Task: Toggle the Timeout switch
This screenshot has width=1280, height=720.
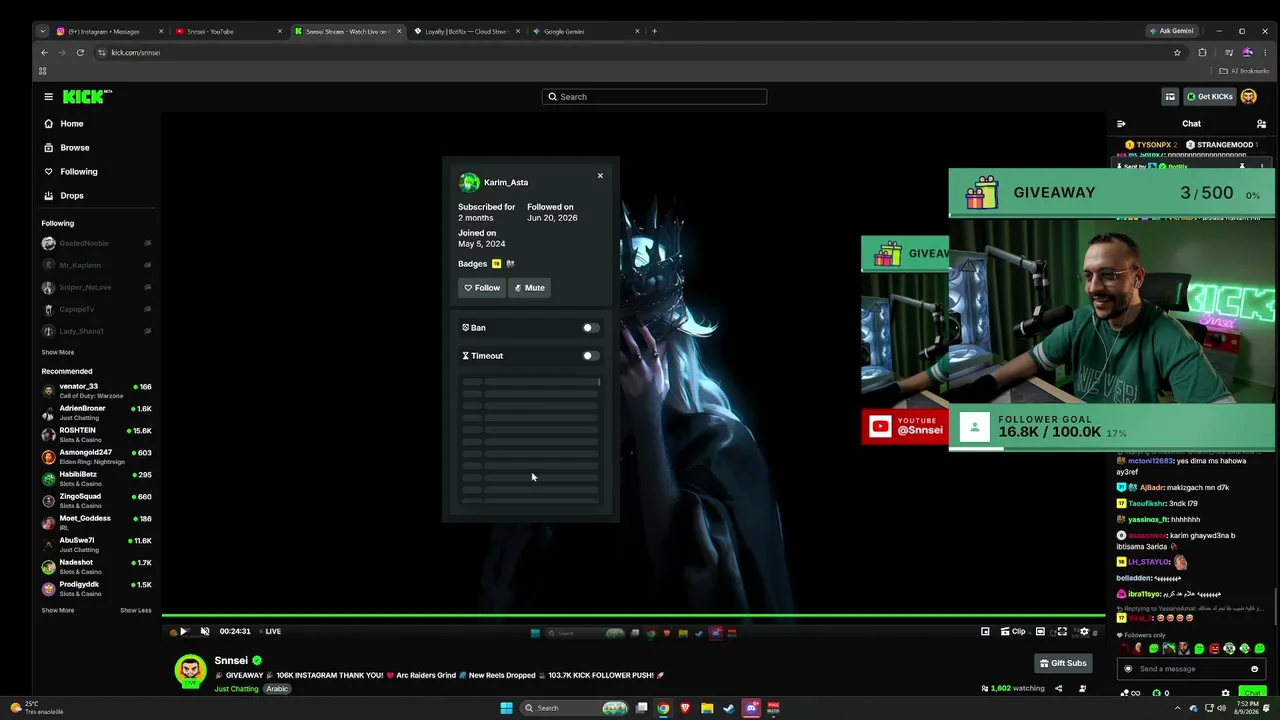Action: coord(590,356)
